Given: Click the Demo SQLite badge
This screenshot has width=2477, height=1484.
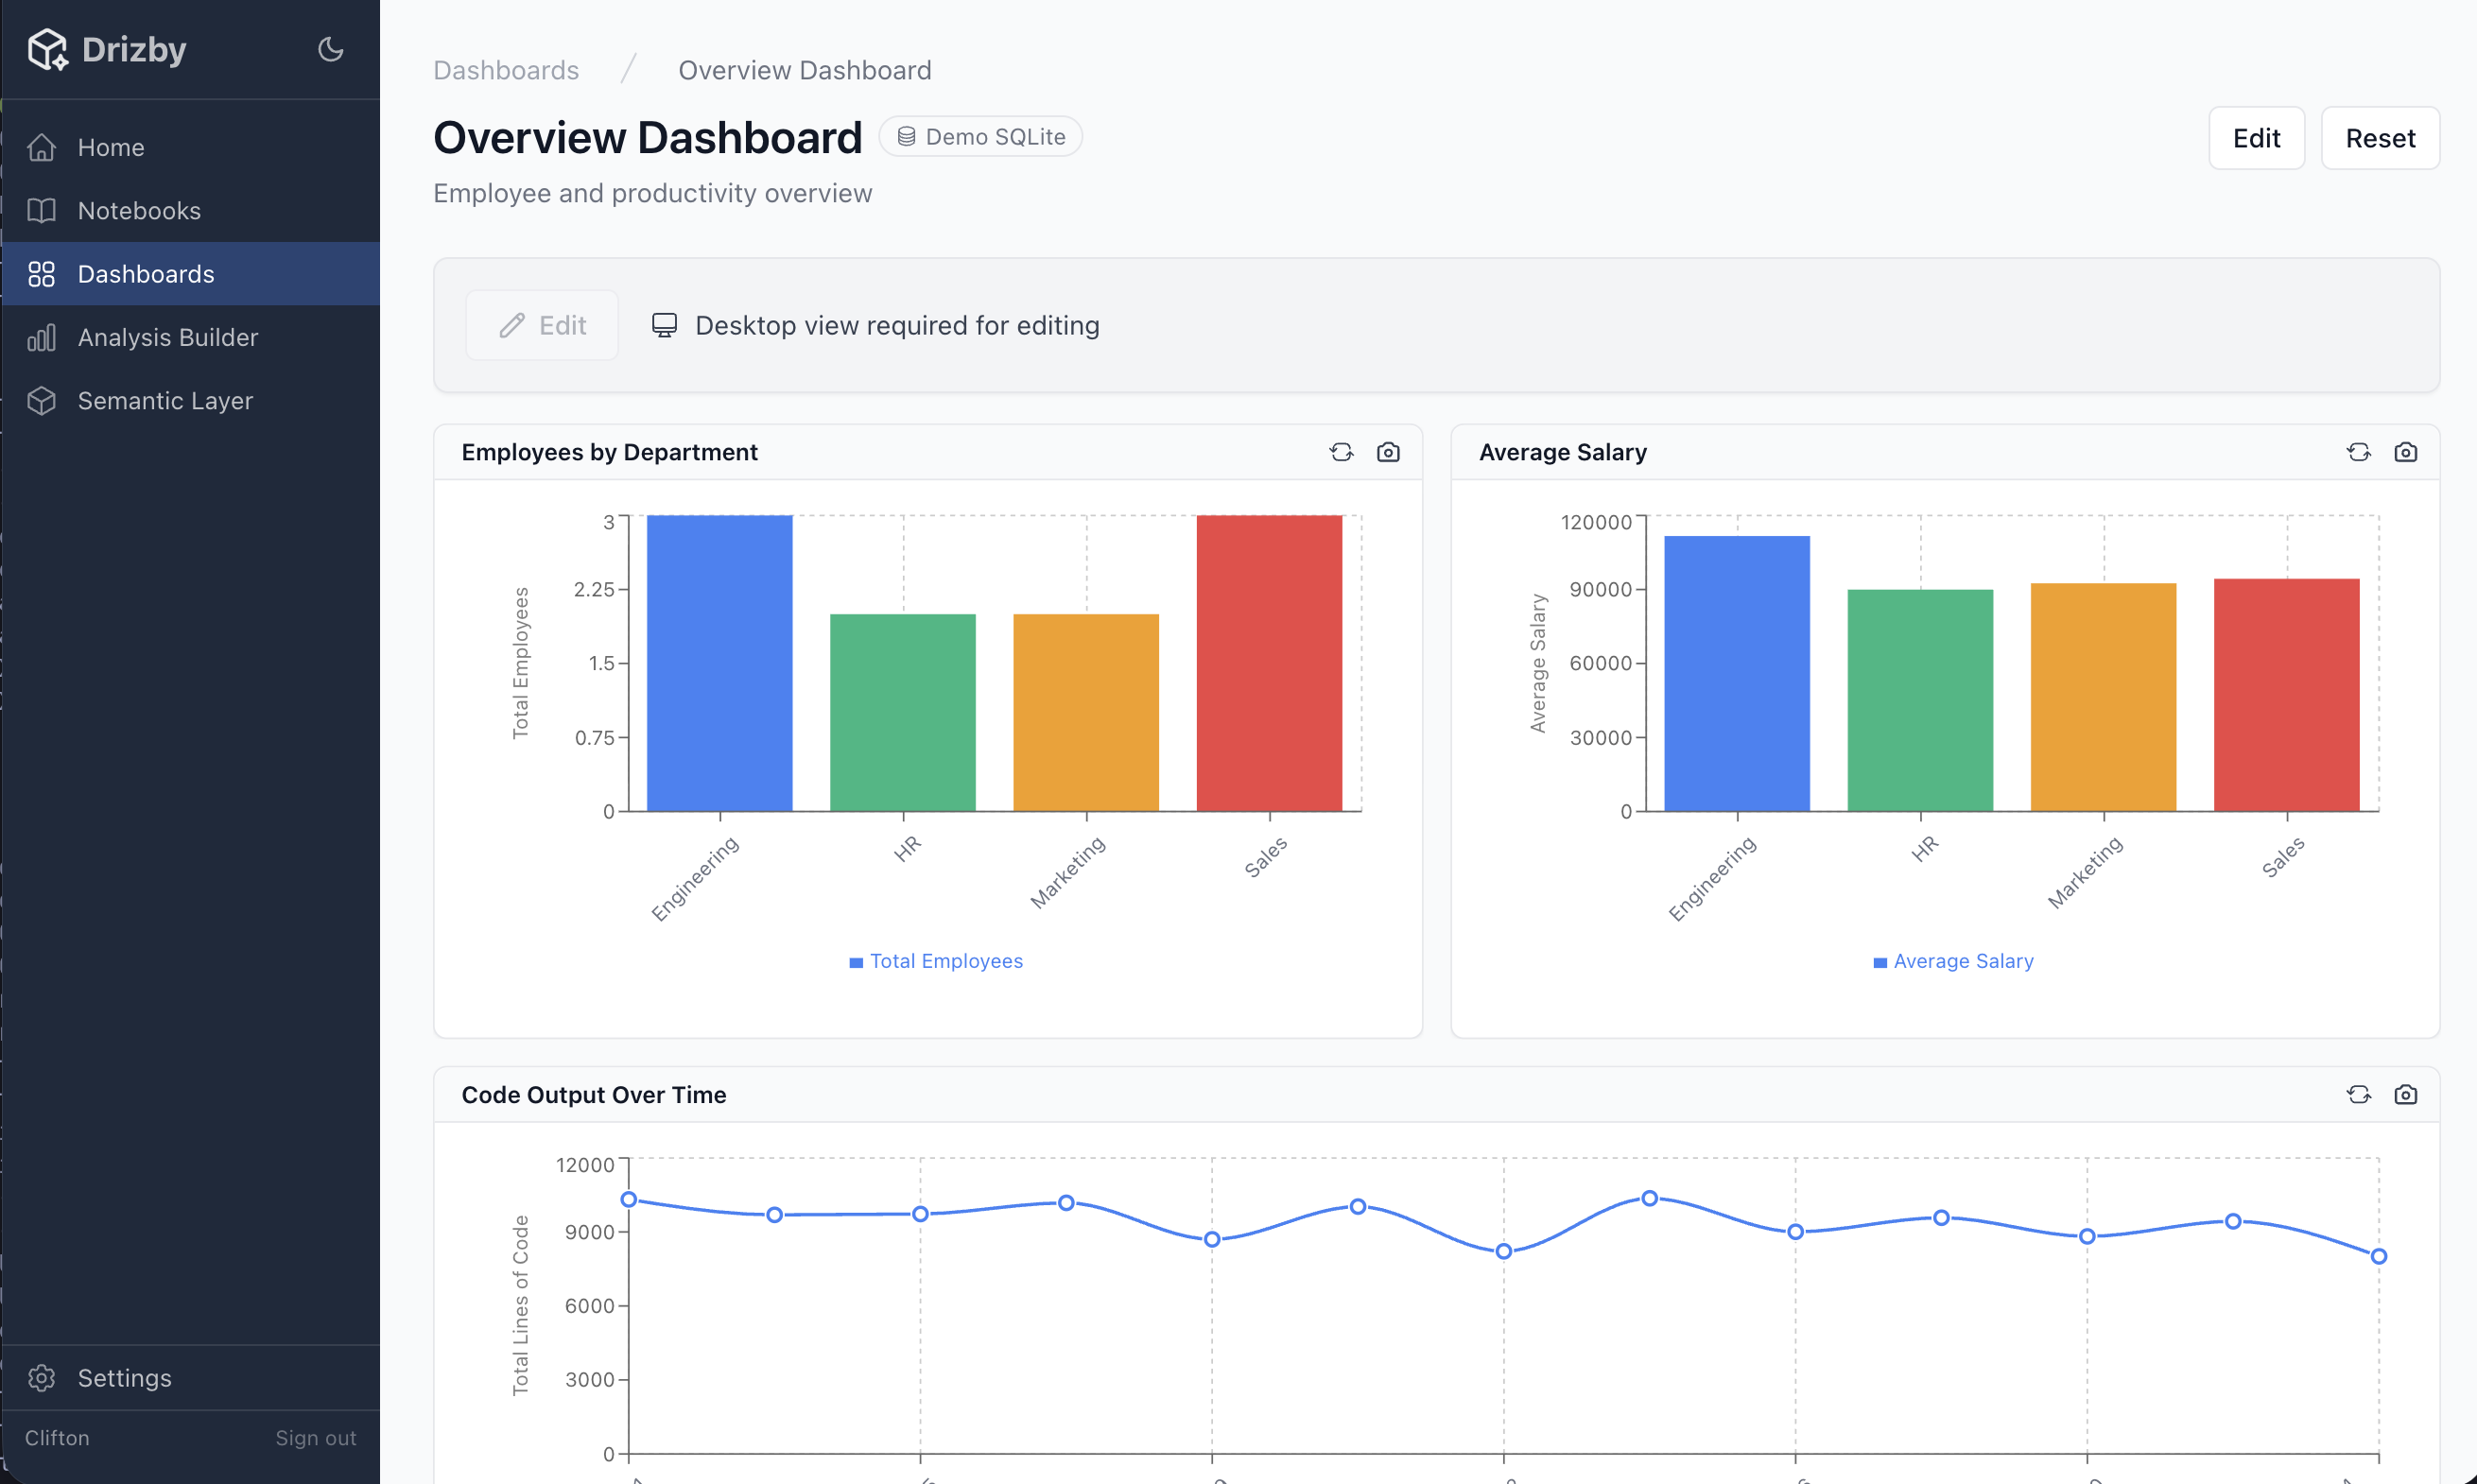Looking at the screenshot, I should (x=980, y=136).
